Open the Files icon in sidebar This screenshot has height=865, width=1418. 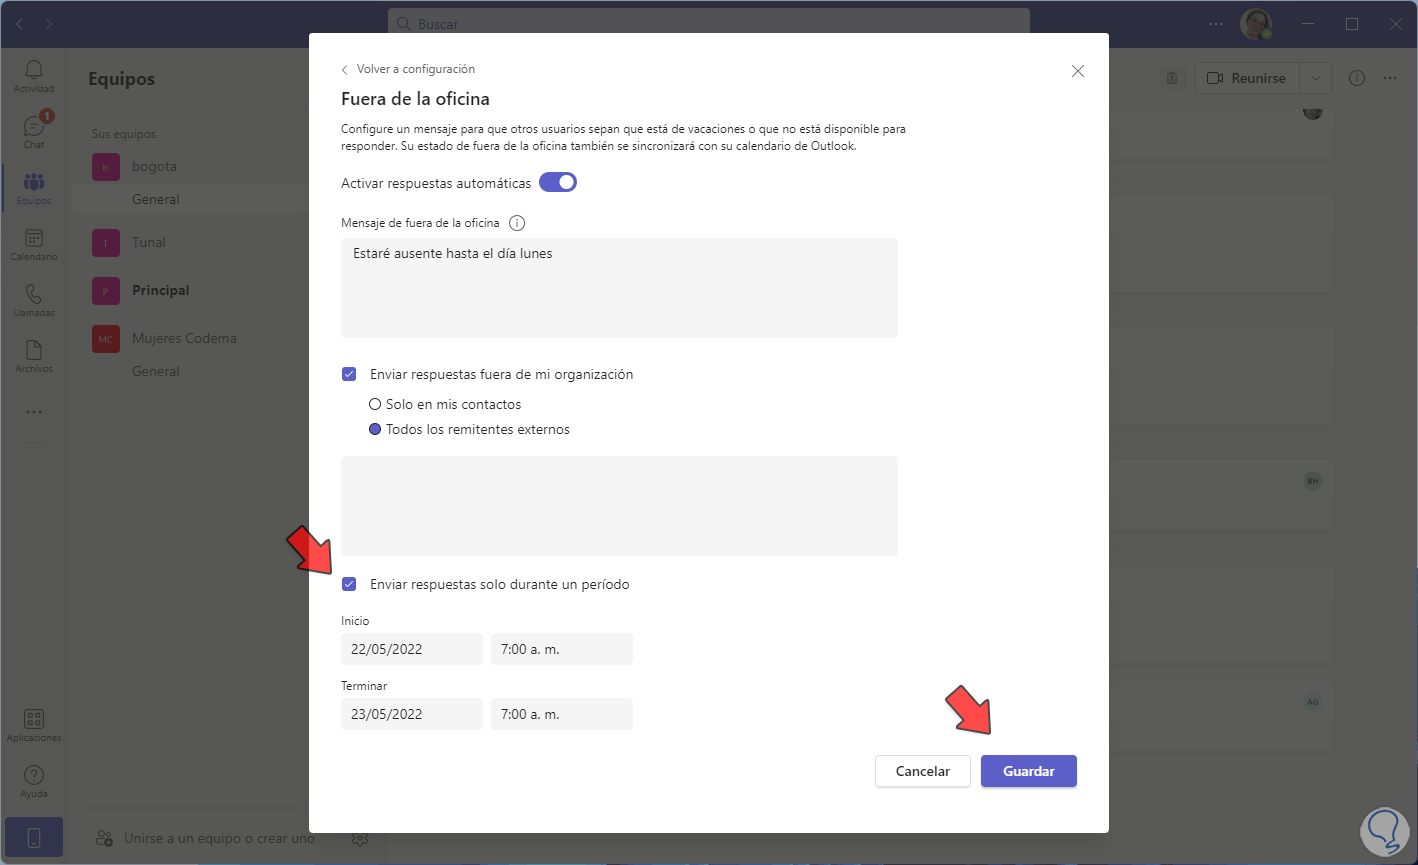34,355
